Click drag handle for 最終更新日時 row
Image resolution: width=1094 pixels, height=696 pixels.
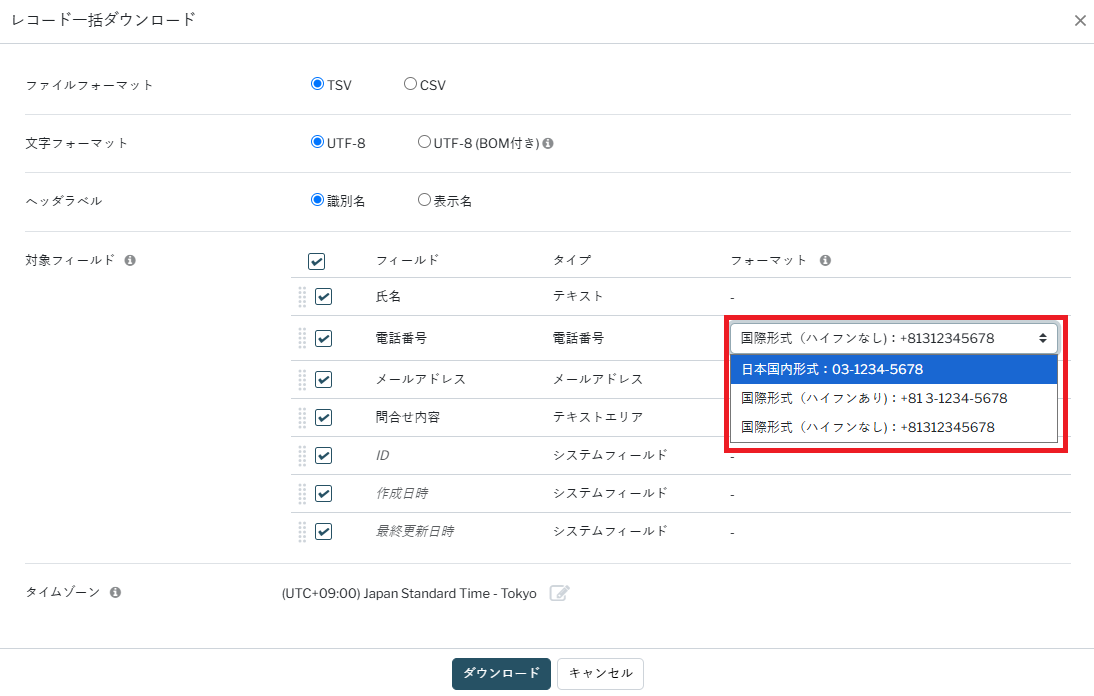point(302,531)
